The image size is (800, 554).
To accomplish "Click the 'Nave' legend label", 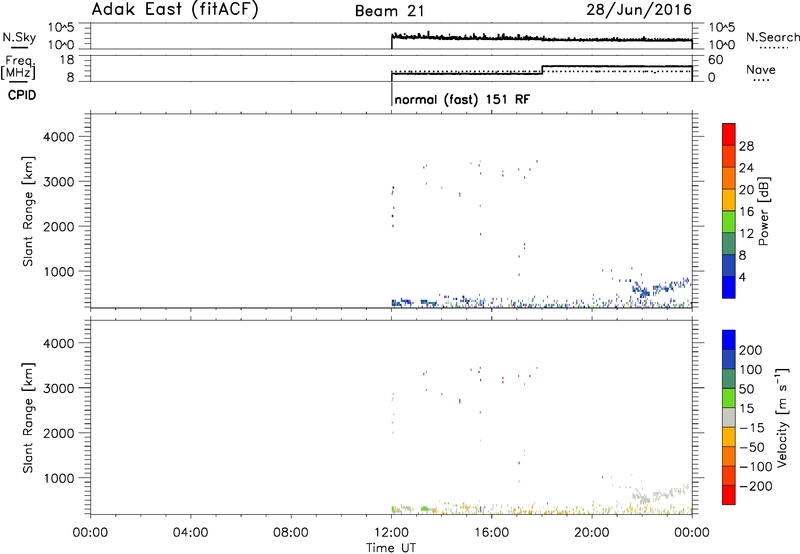I will (761, 69).
